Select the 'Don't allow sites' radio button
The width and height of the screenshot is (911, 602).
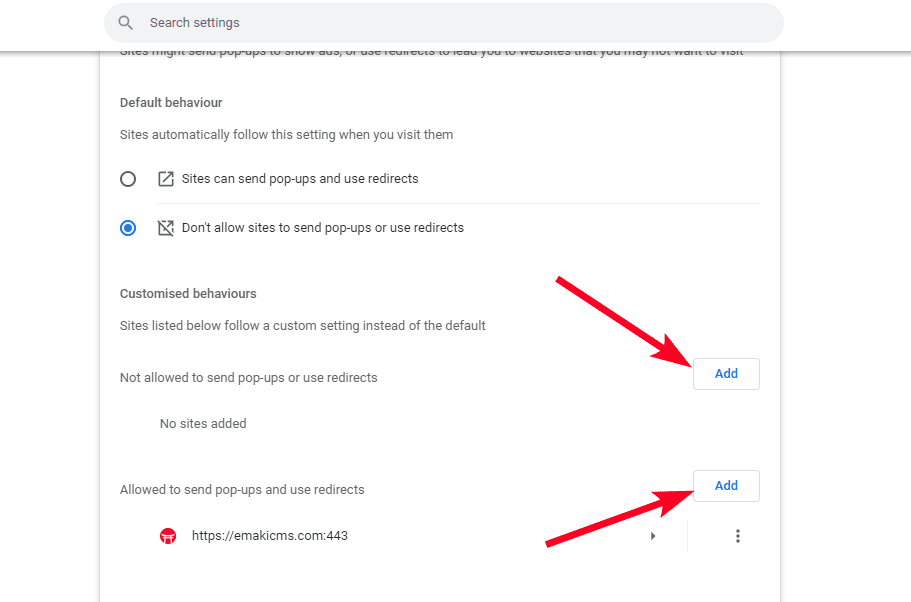click(128, 228)
